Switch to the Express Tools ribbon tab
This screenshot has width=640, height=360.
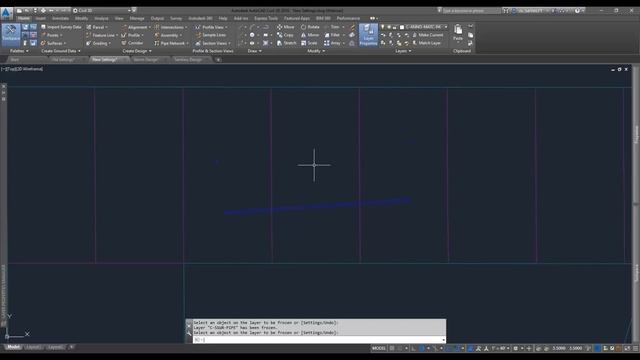coord(266,18)
